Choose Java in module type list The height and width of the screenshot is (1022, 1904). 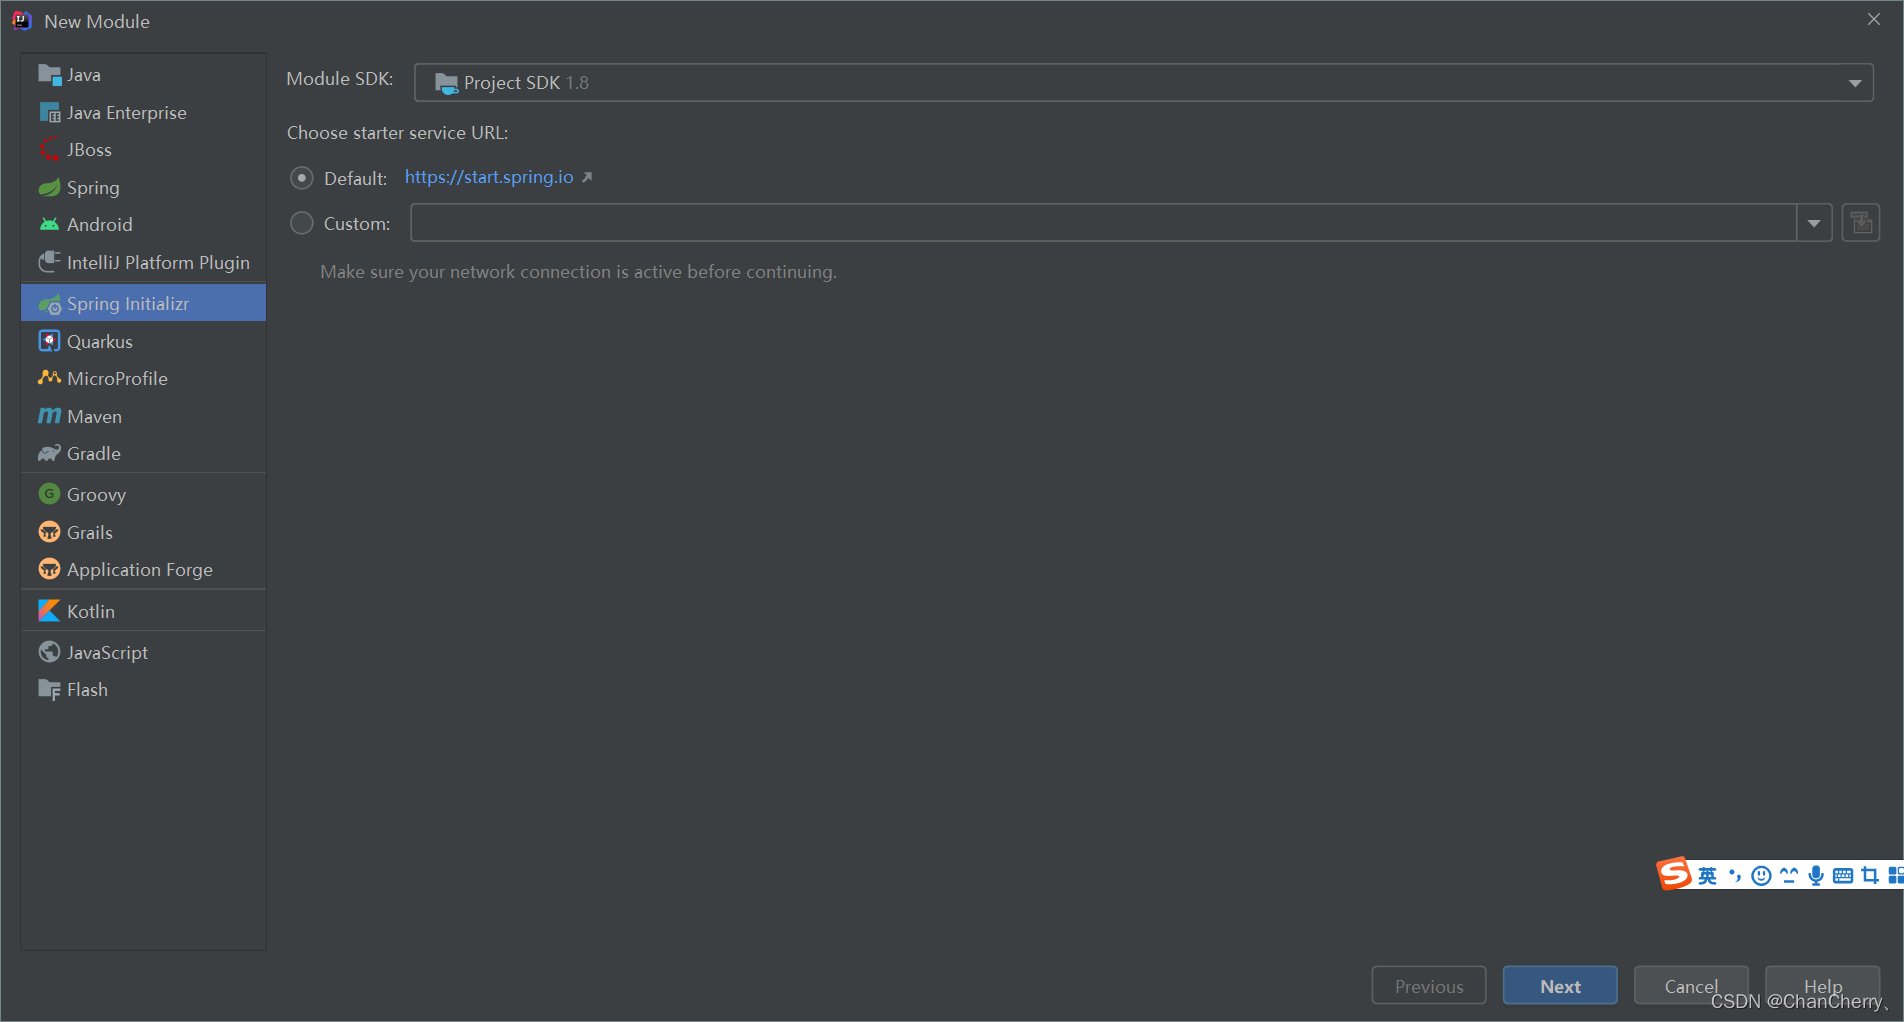coord(143,75)
